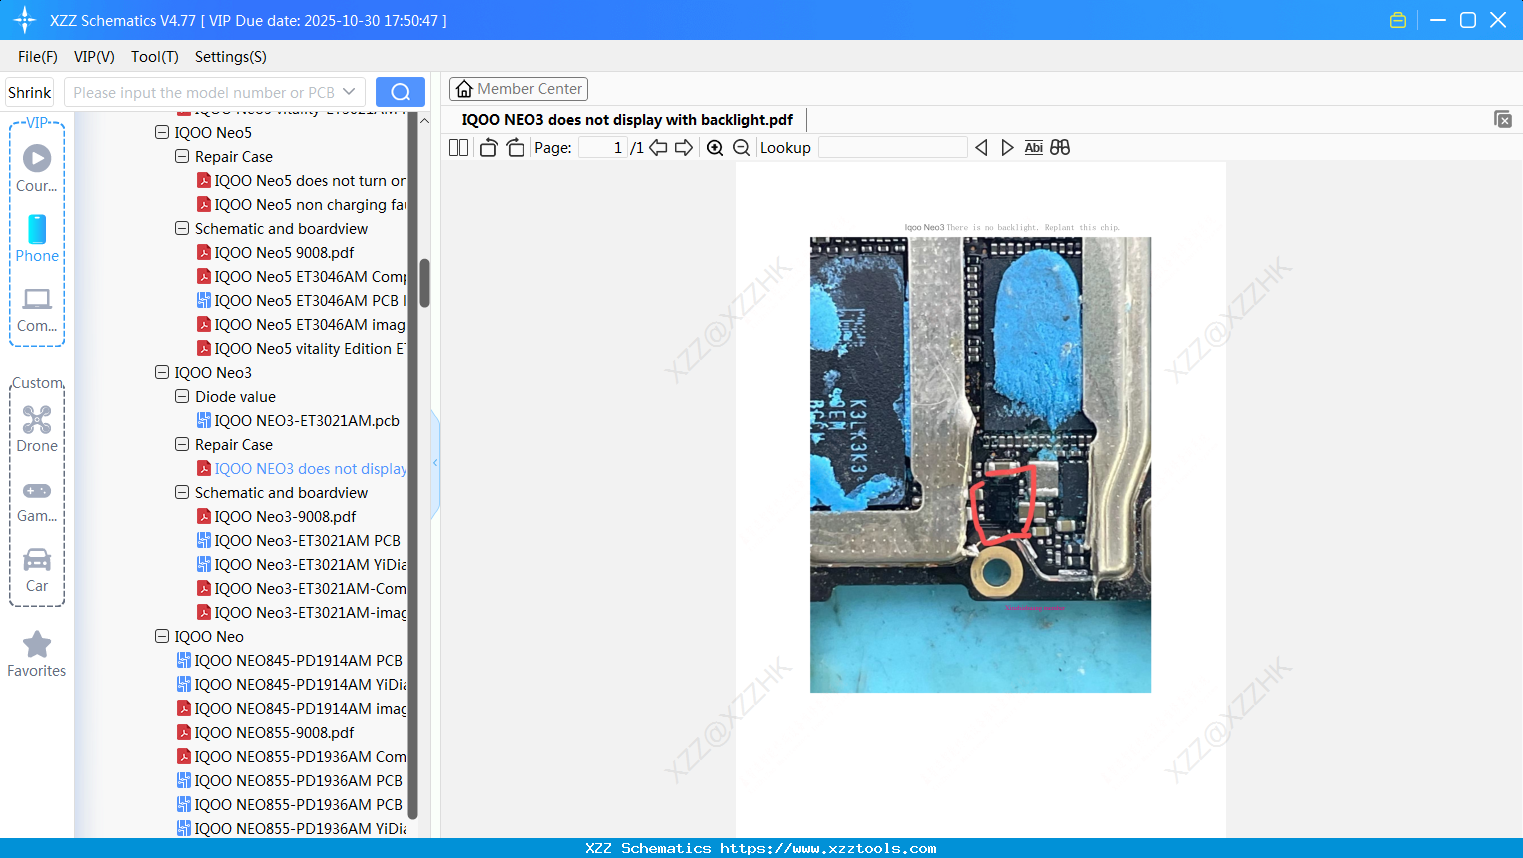Viewport: 1523px width, 858px height.
Task: Open IQOO NEO3-ET3021AM.pcb diode file
Action: (x=298, y=420)
